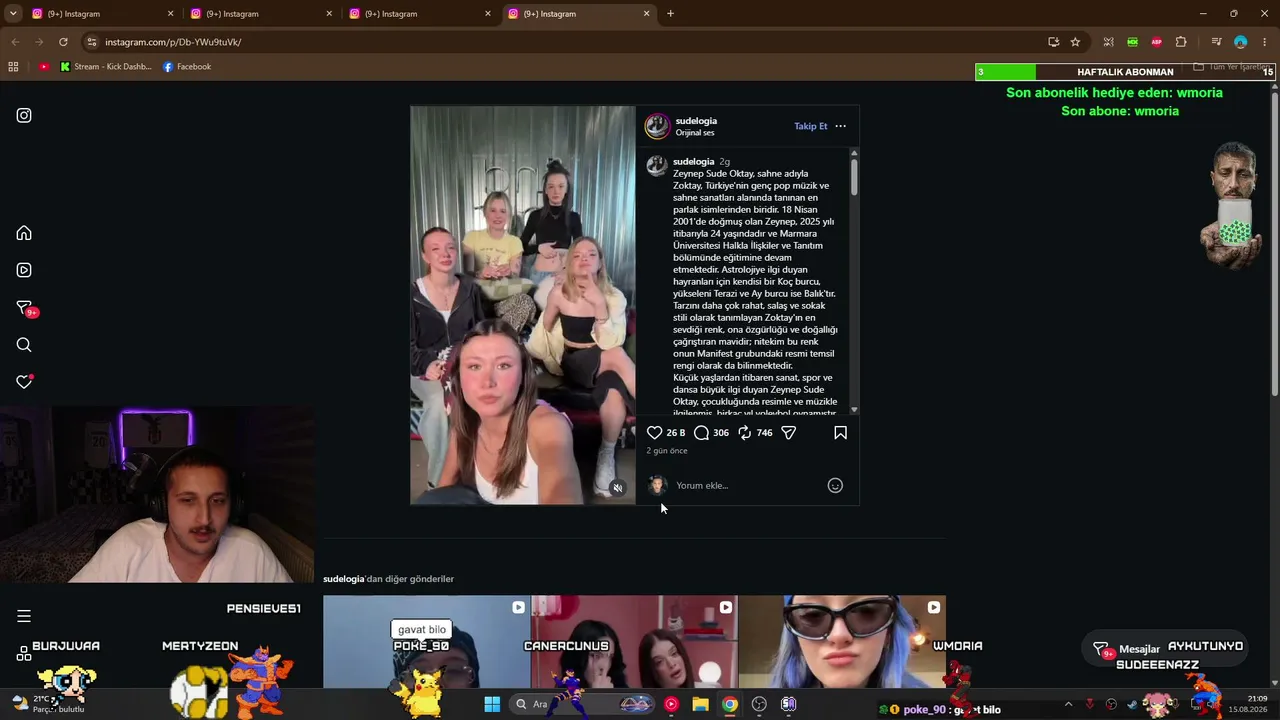The image size is (1280, 720).
Task: Open first related post thumbnail with gavat bilo
Action: [x=427, y=642]
